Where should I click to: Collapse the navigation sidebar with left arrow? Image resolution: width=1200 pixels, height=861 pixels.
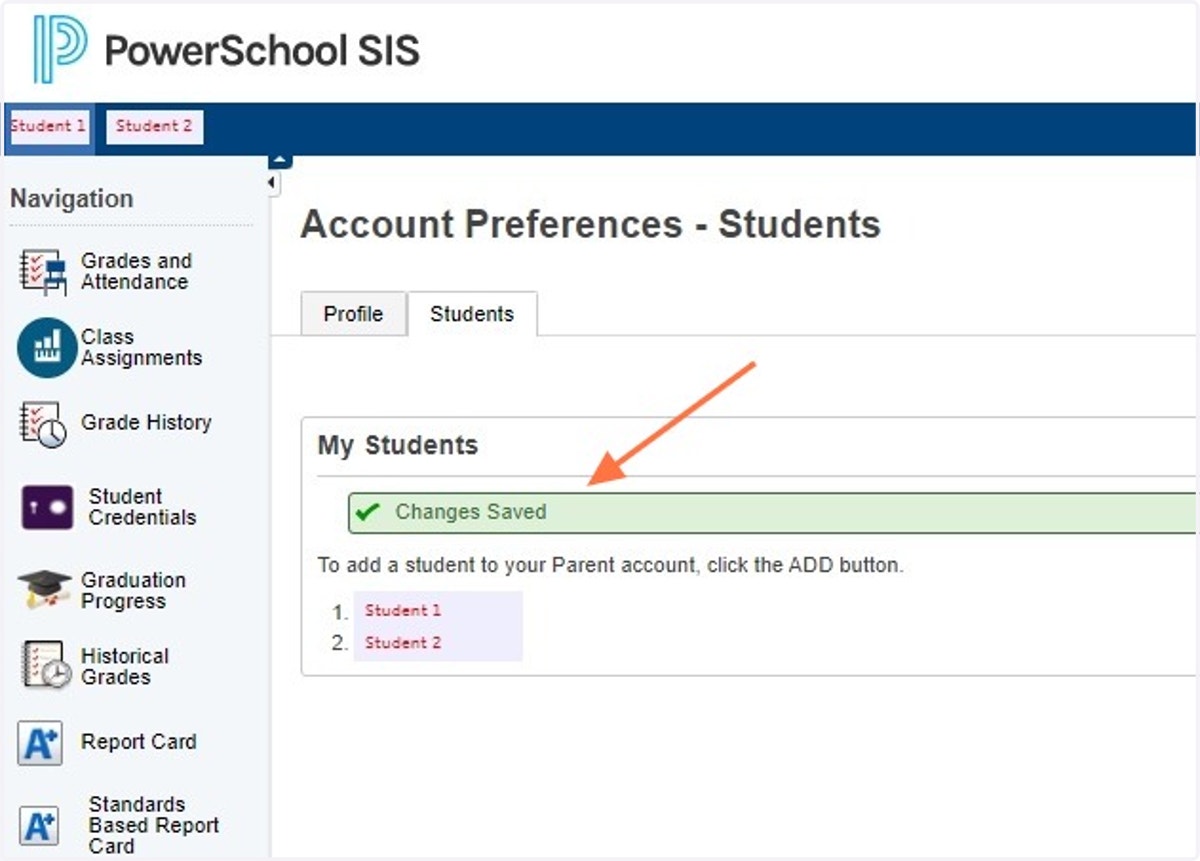click(x=273, y=183)
